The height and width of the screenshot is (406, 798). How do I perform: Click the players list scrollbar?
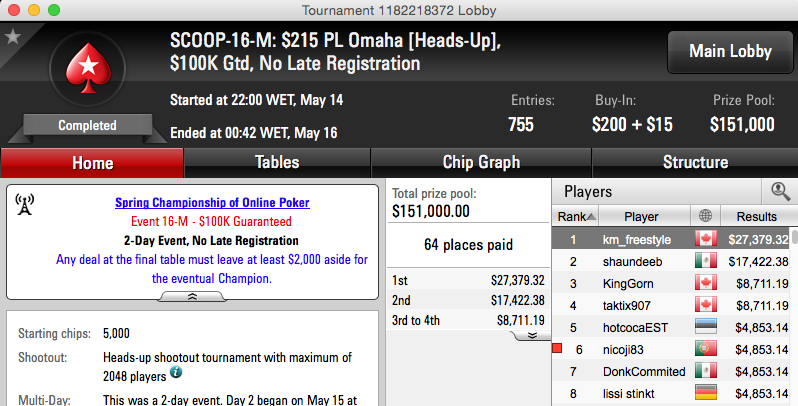(794, 315)
